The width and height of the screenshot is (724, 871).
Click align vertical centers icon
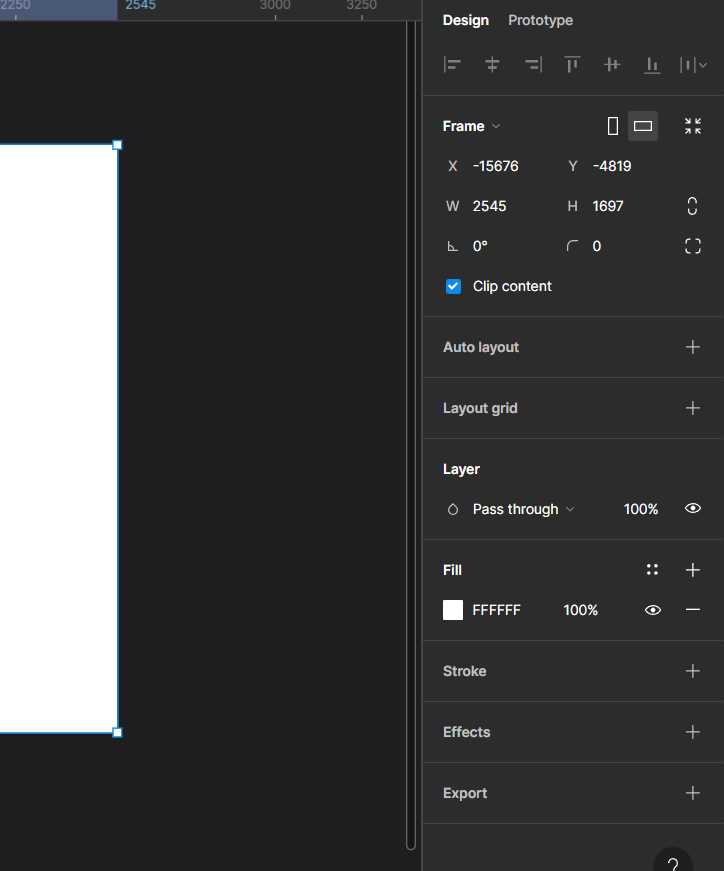click(612, 65)
